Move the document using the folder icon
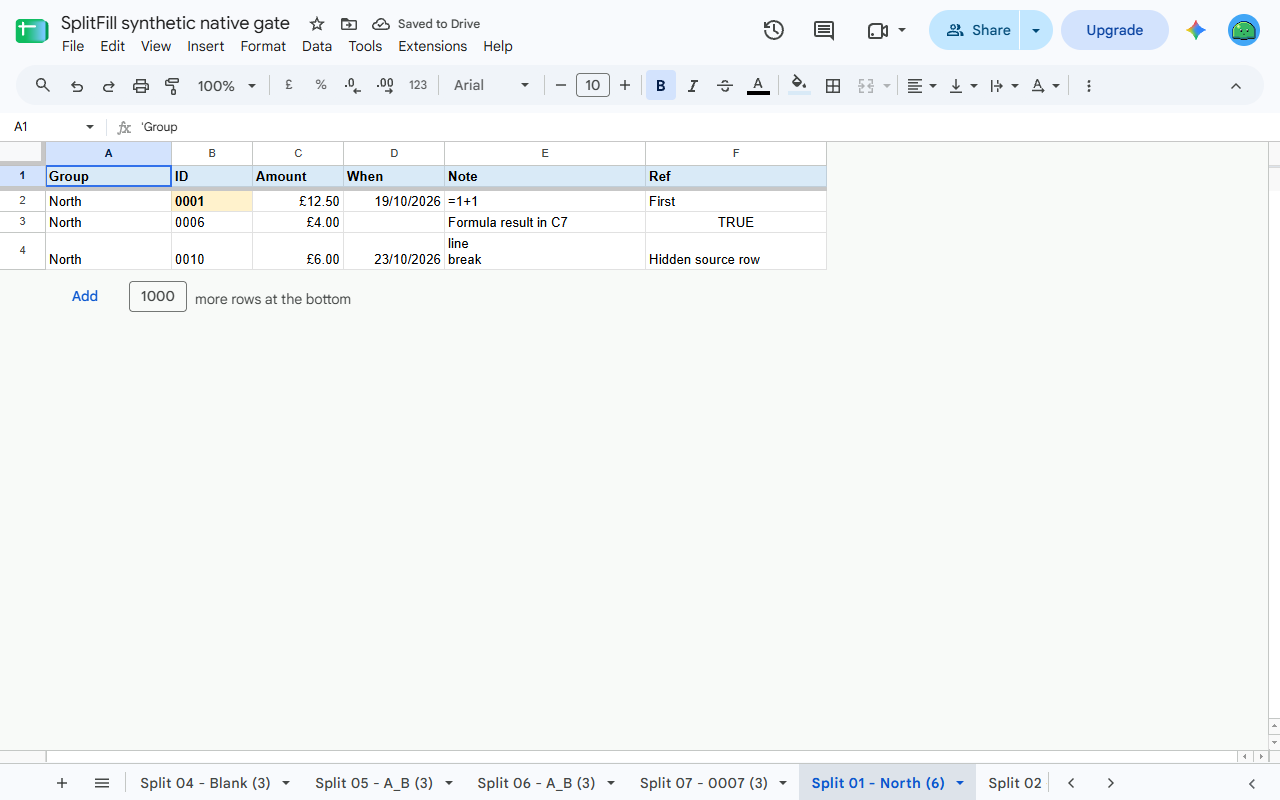This screenshot has height=800, width=1280. (349, 24)
